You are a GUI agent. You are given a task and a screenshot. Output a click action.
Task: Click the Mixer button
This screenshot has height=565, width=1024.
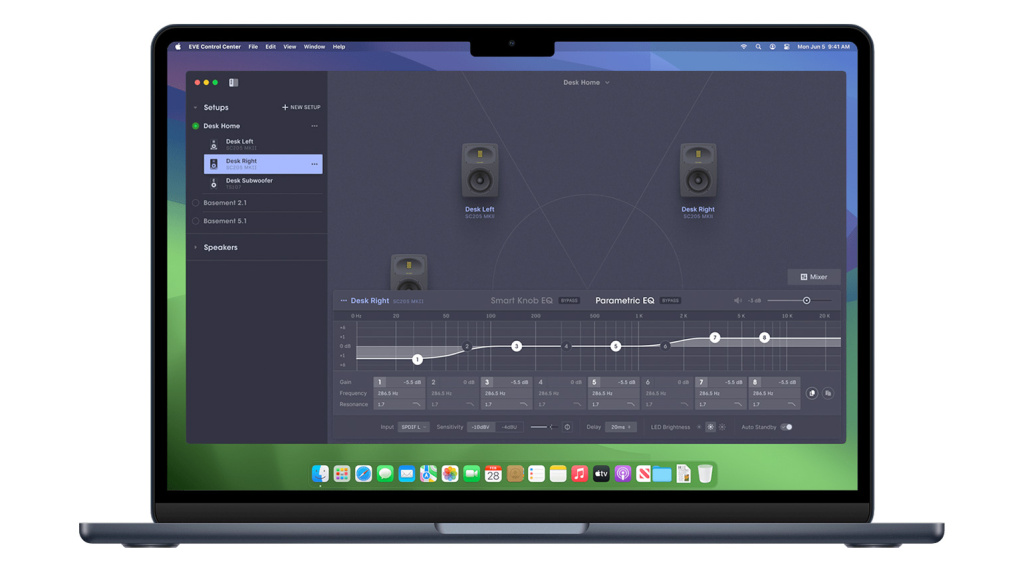(813, 277)
